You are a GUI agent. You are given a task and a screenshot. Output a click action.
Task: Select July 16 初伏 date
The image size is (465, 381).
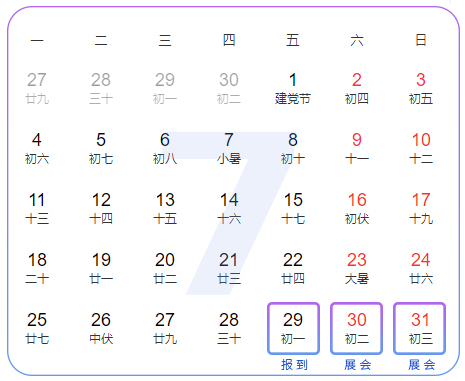pos(357,209)
